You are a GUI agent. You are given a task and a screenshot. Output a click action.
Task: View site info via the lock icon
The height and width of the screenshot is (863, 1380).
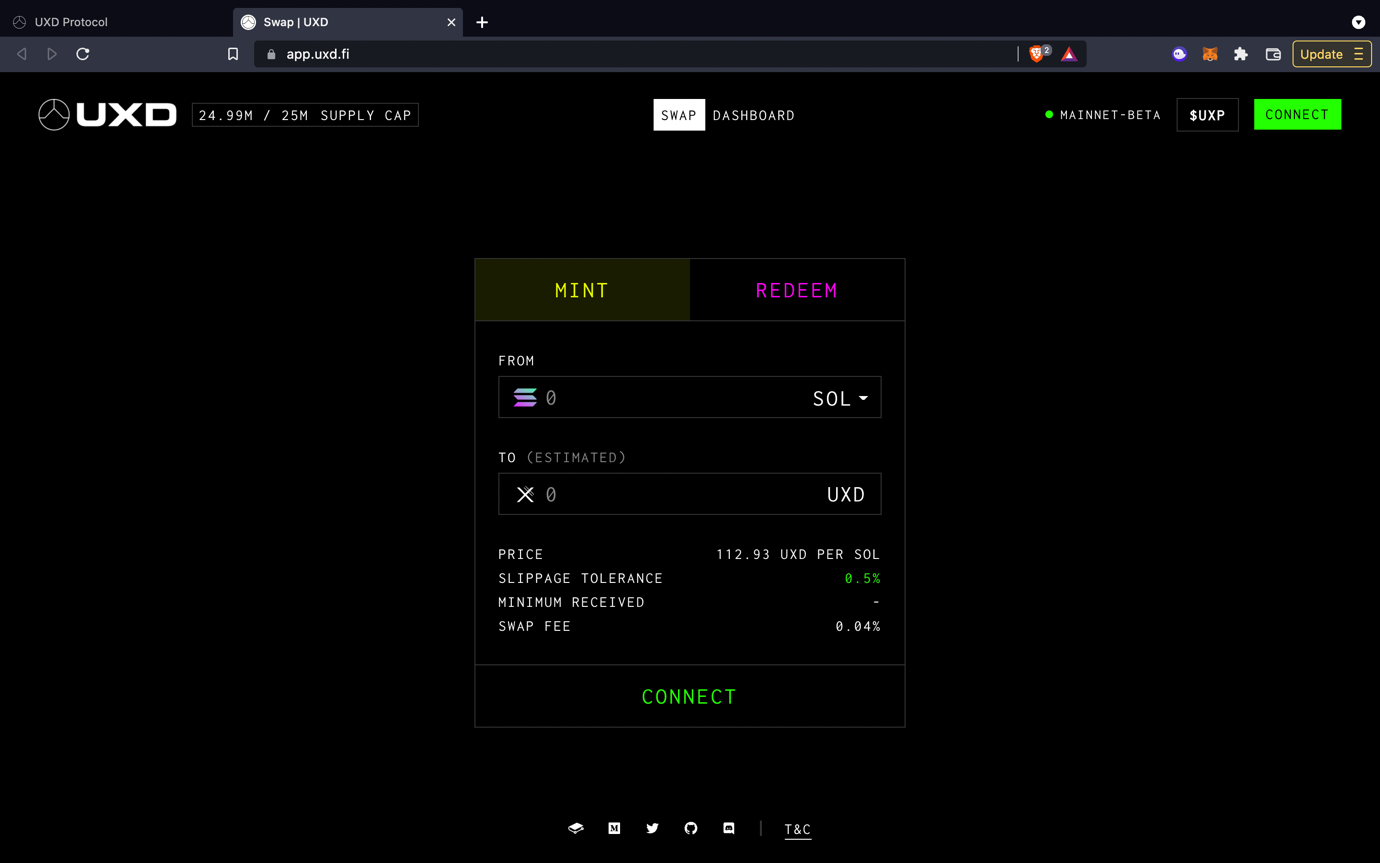(x=271, y=54)
